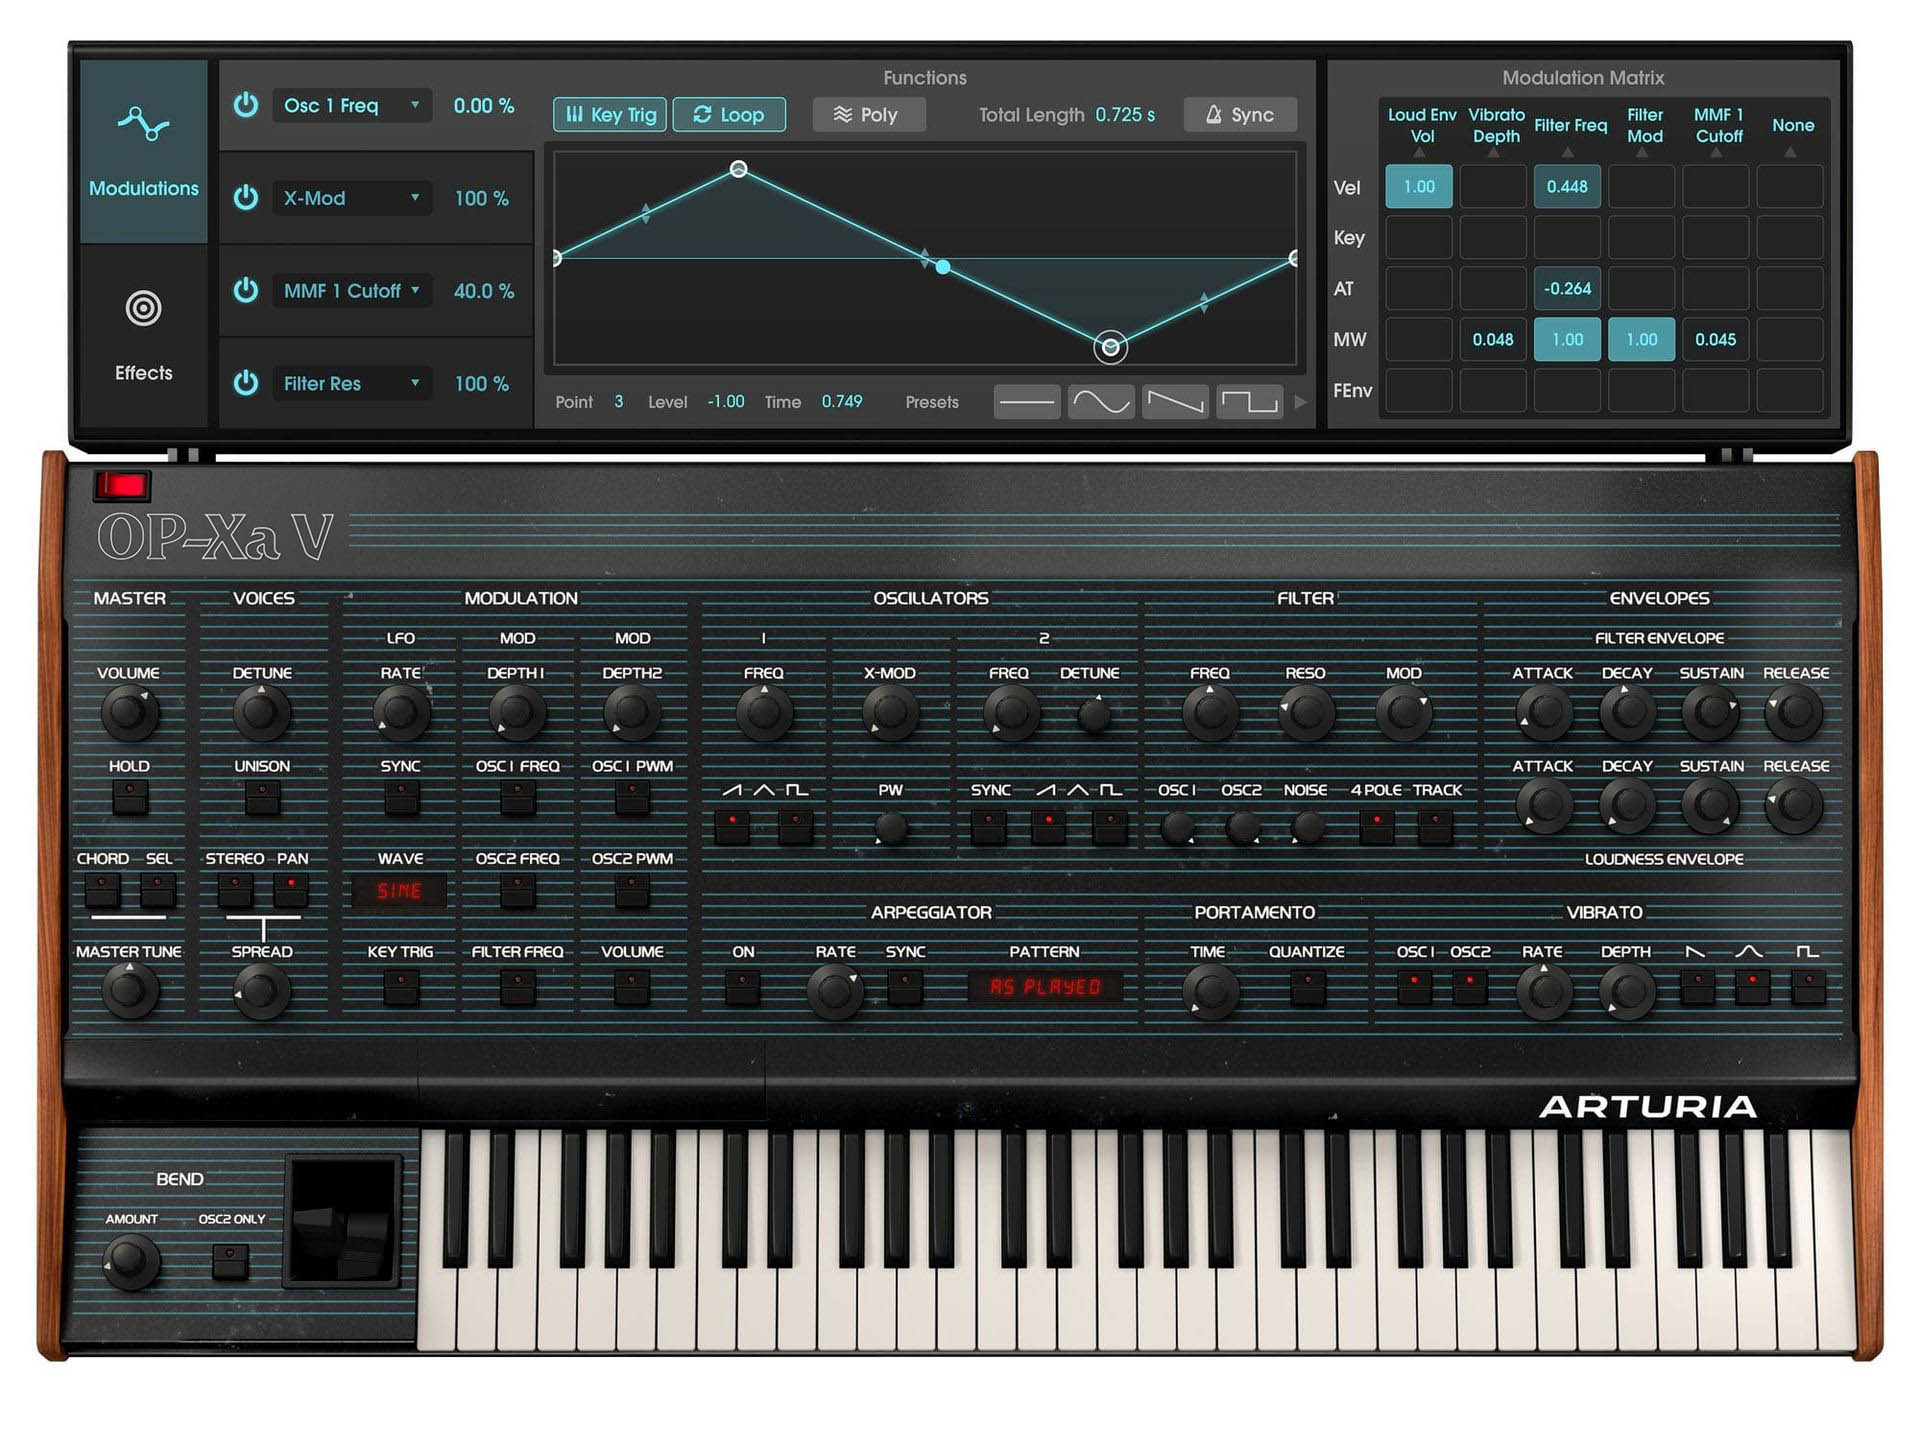Screen dimensions: 1920x1454
Task: Select the Vel to Loud Env Vol cell
Action: (x=1418, y=187)
